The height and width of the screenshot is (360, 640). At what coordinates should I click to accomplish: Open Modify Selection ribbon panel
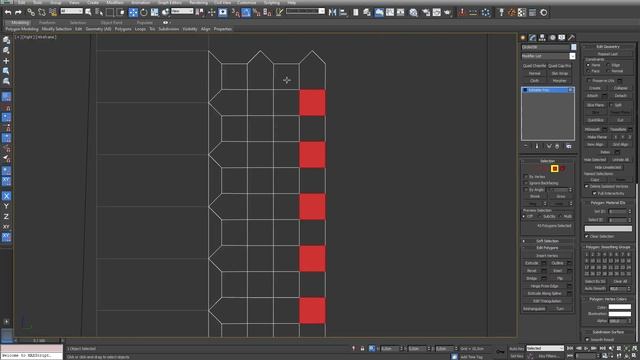click(x=57, y=29)
